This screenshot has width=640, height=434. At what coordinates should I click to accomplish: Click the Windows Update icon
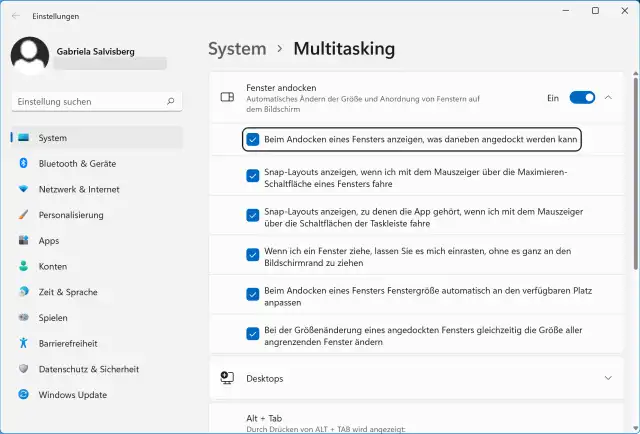tap(23, 395)
